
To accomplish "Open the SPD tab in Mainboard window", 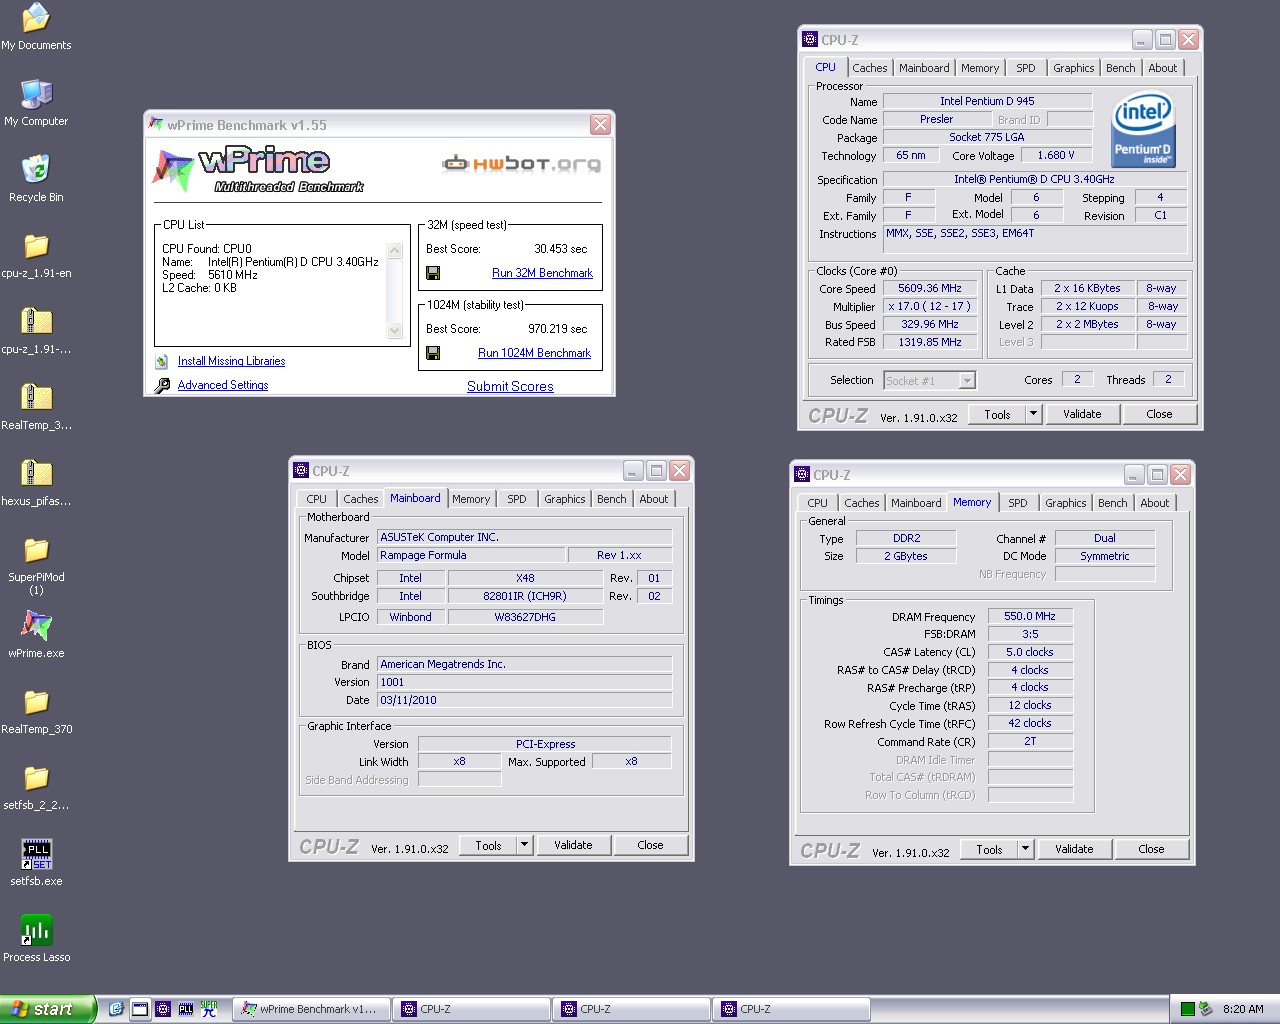I will (x=516, y=499).
